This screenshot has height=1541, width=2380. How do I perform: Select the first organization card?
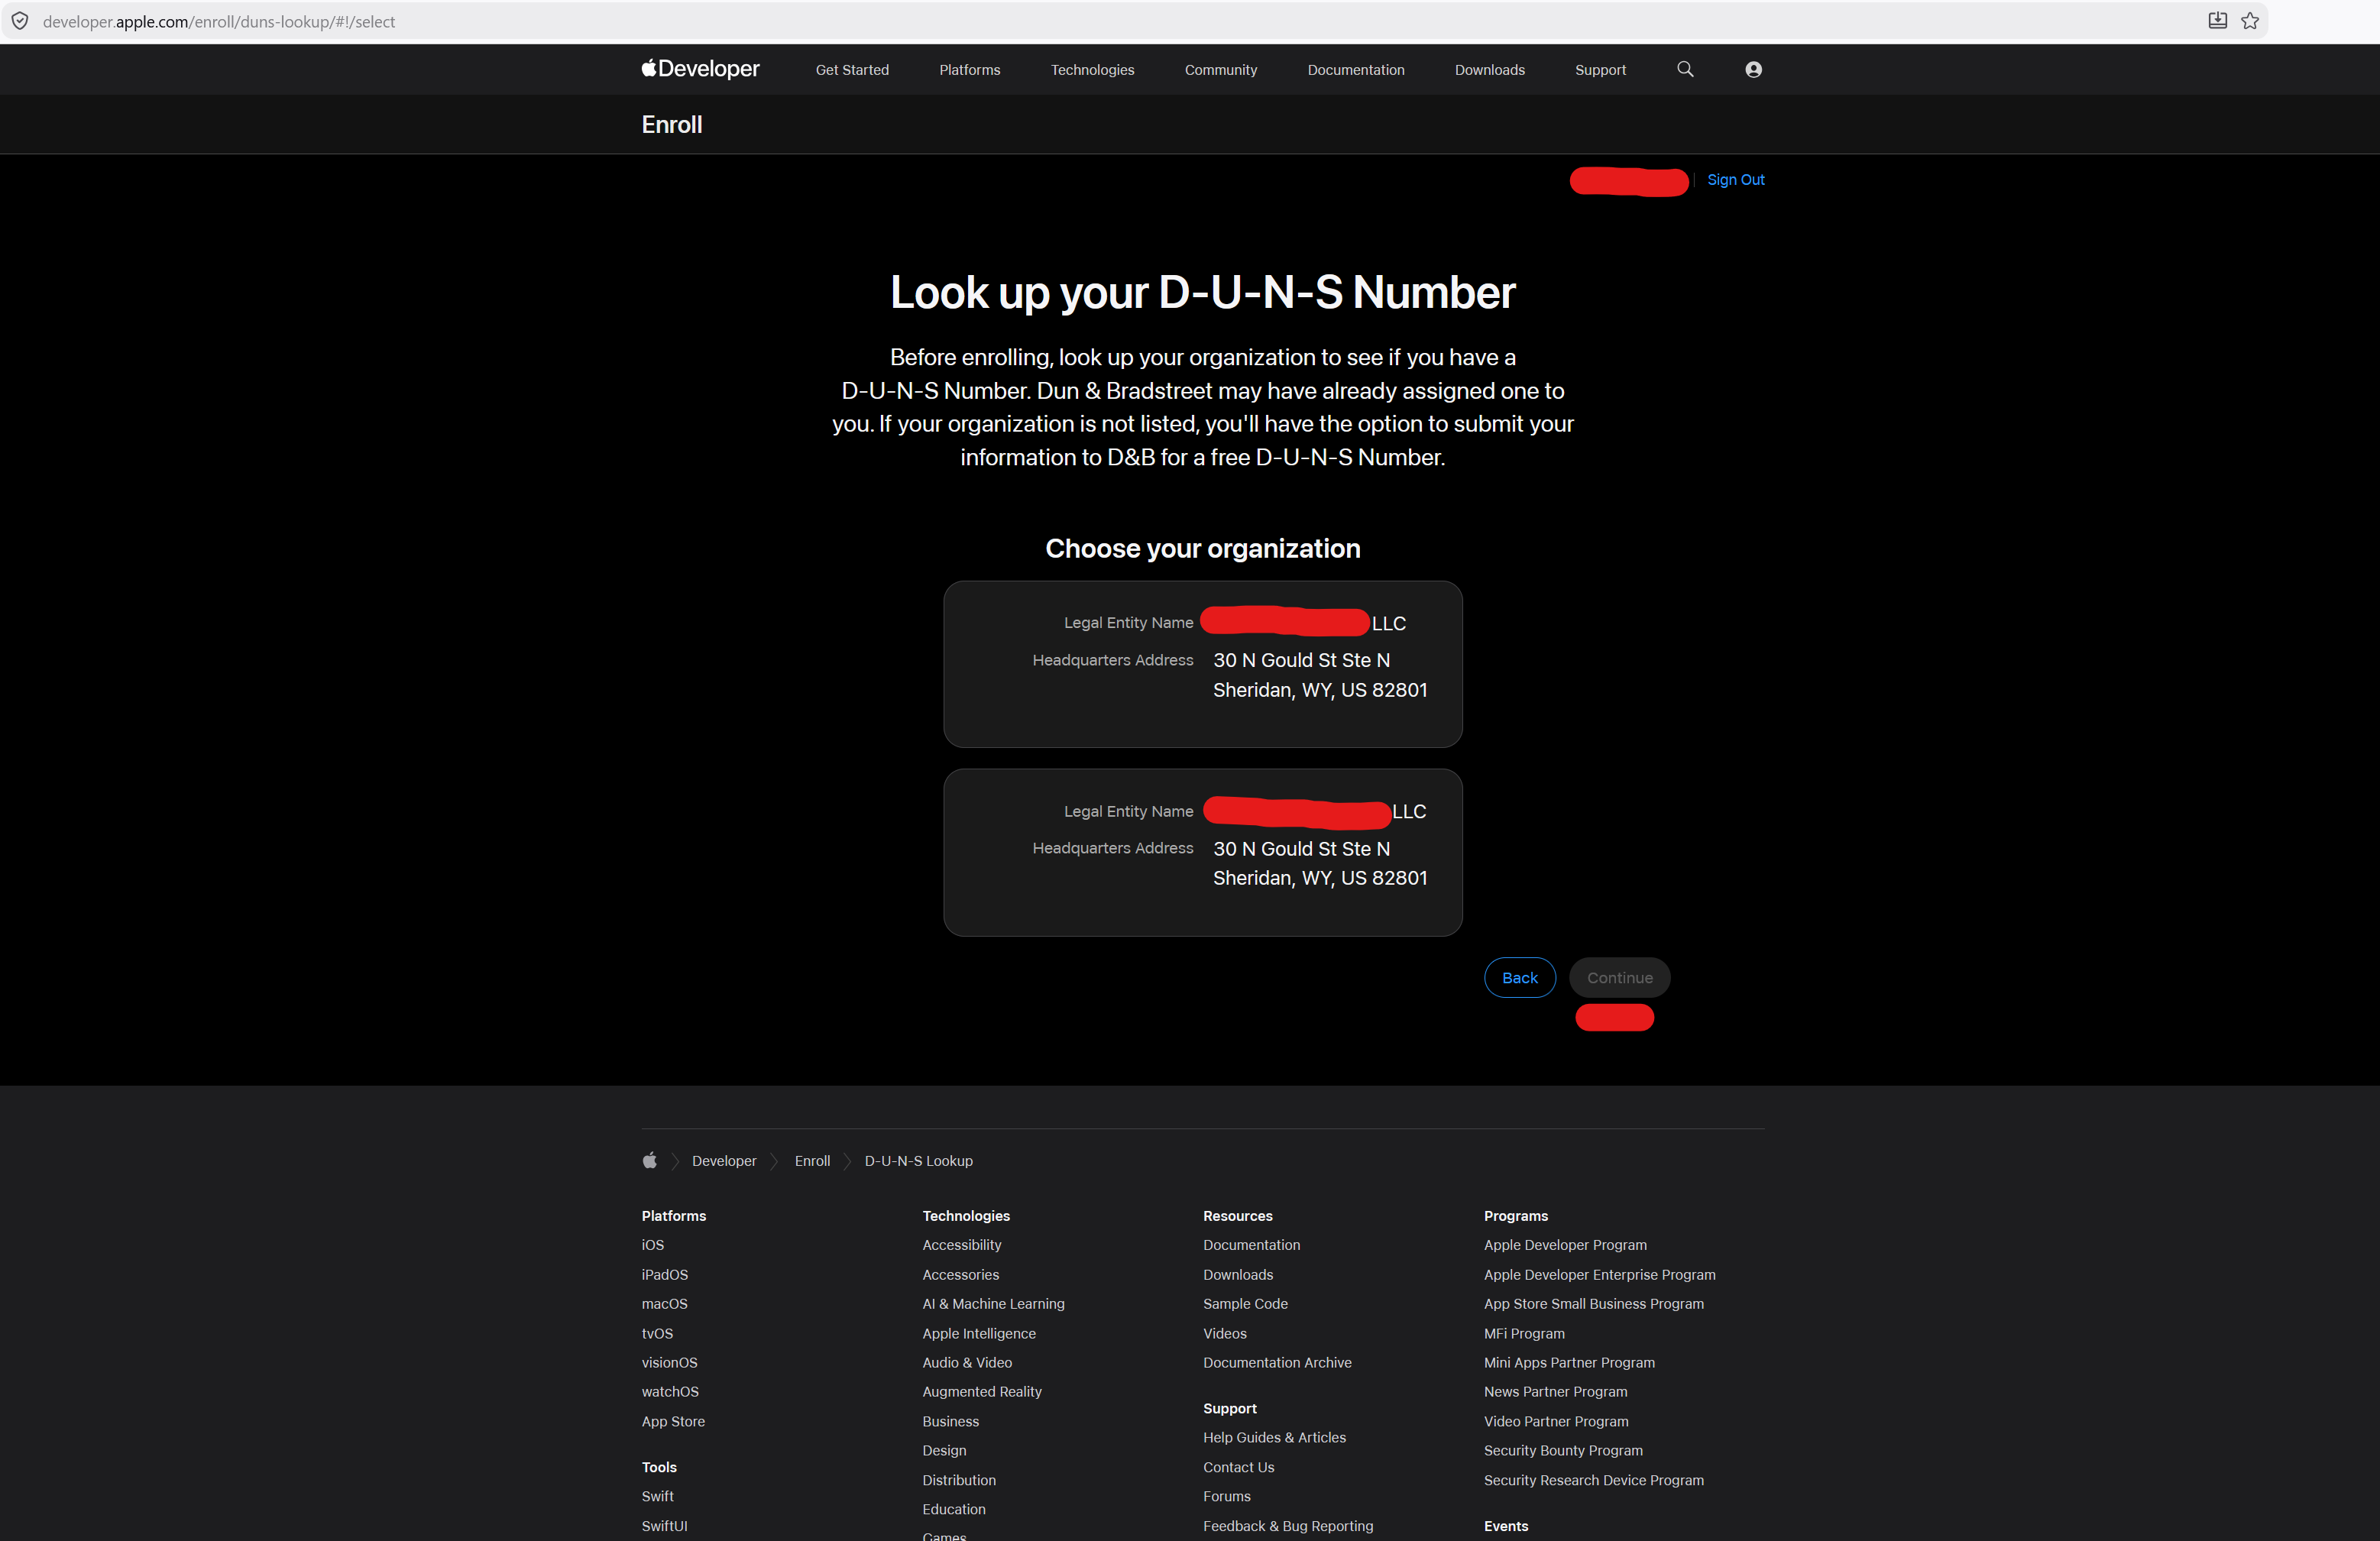(x=1202, y=664)
